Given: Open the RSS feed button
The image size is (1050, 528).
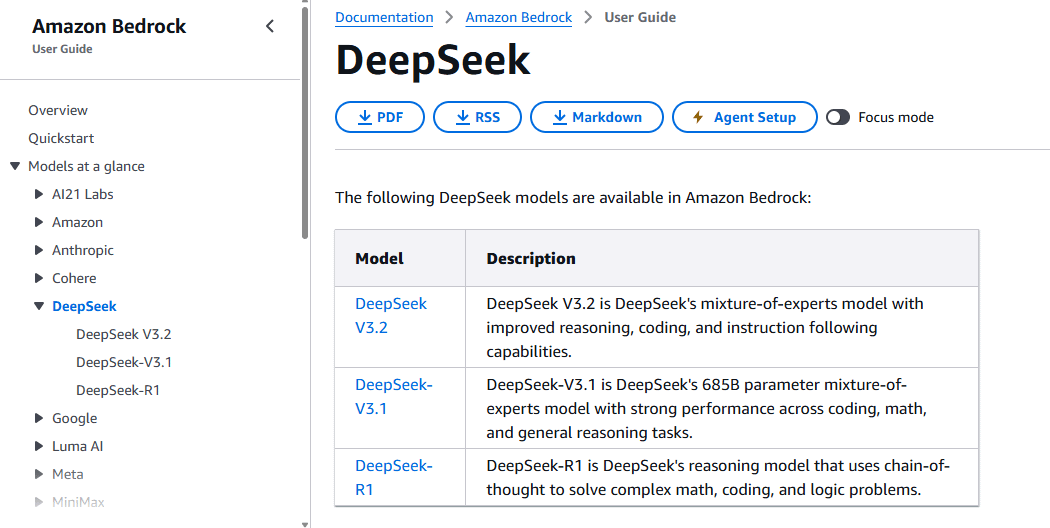Looking at the screenshot, I should (x=477, y=117).
